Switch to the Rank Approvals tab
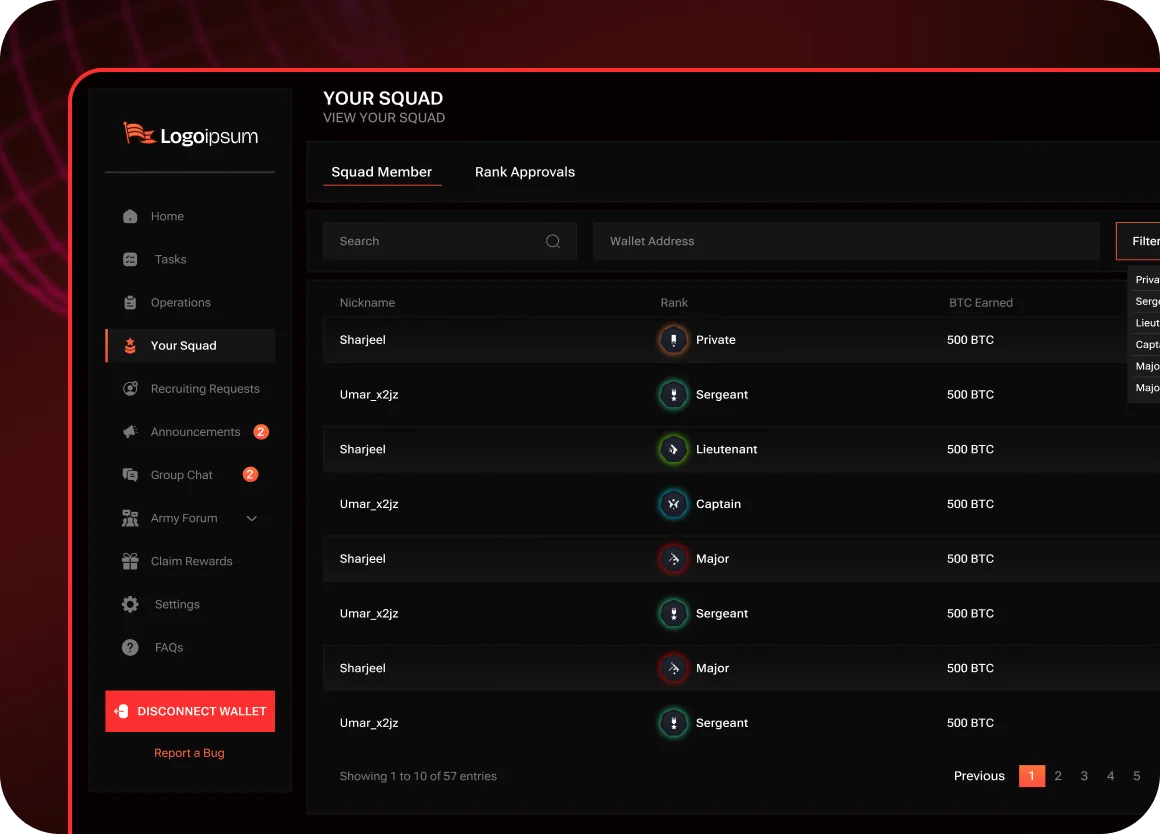The height and width of the screenshot is (834, 1160). pos(524,172)
